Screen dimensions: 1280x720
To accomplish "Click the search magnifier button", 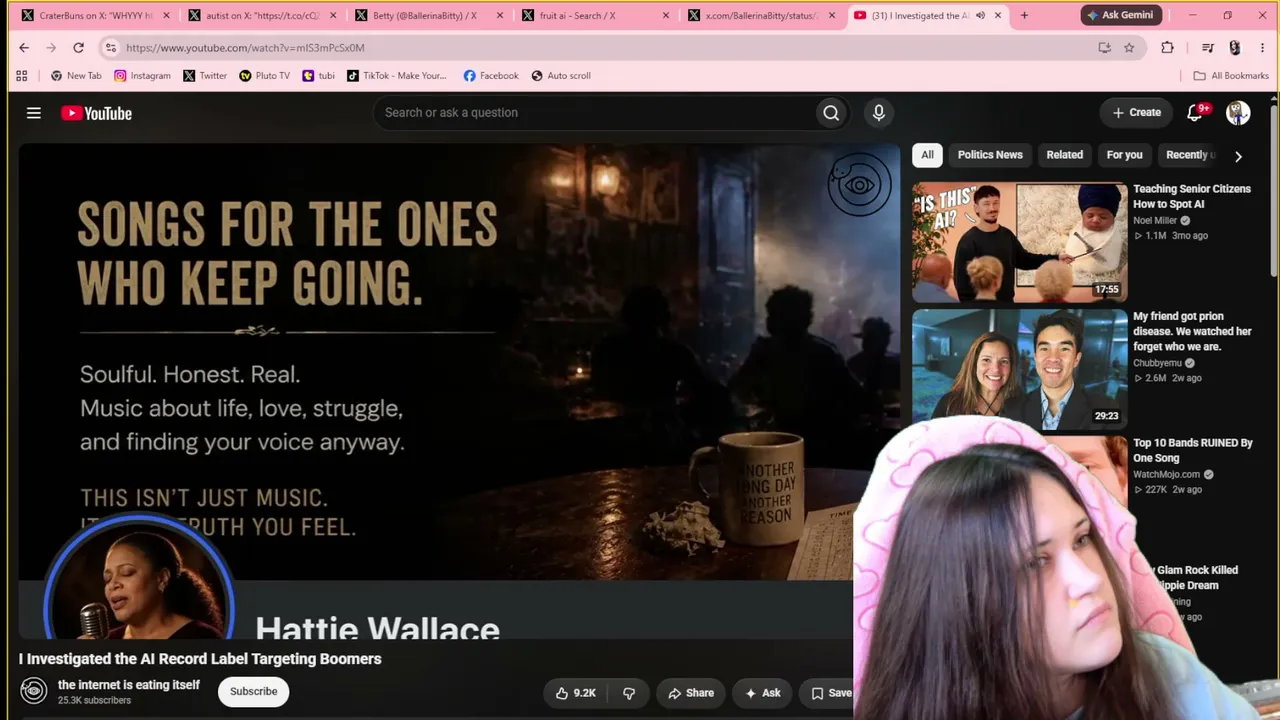I will (x=831, y=113).
